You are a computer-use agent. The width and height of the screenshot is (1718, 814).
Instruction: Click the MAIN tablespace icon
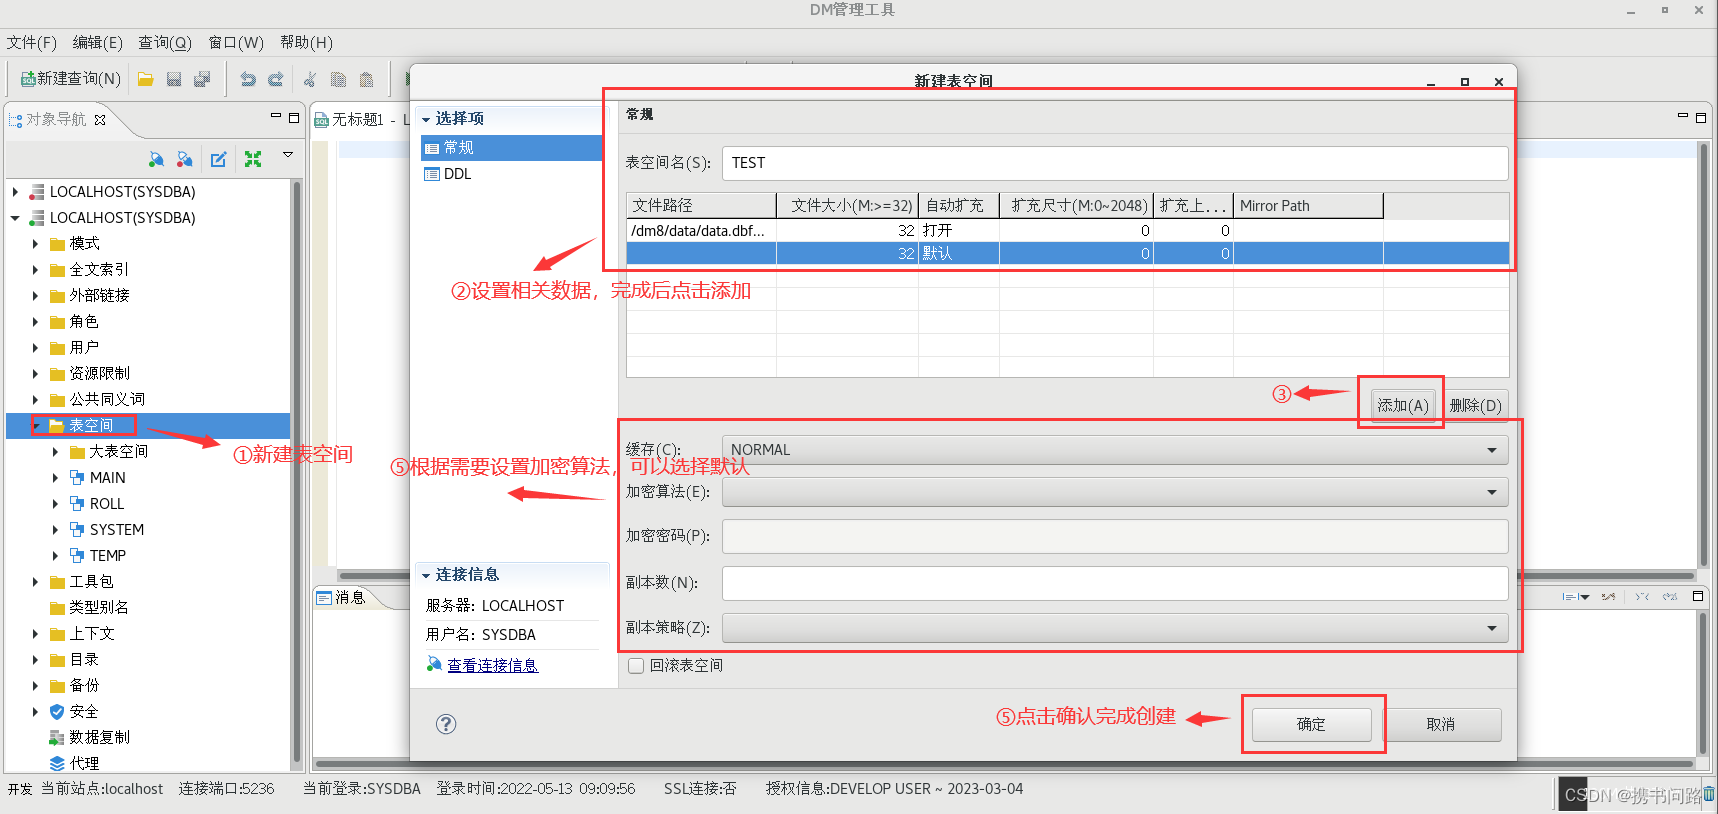pyautogui.click(x=77, y=478)
